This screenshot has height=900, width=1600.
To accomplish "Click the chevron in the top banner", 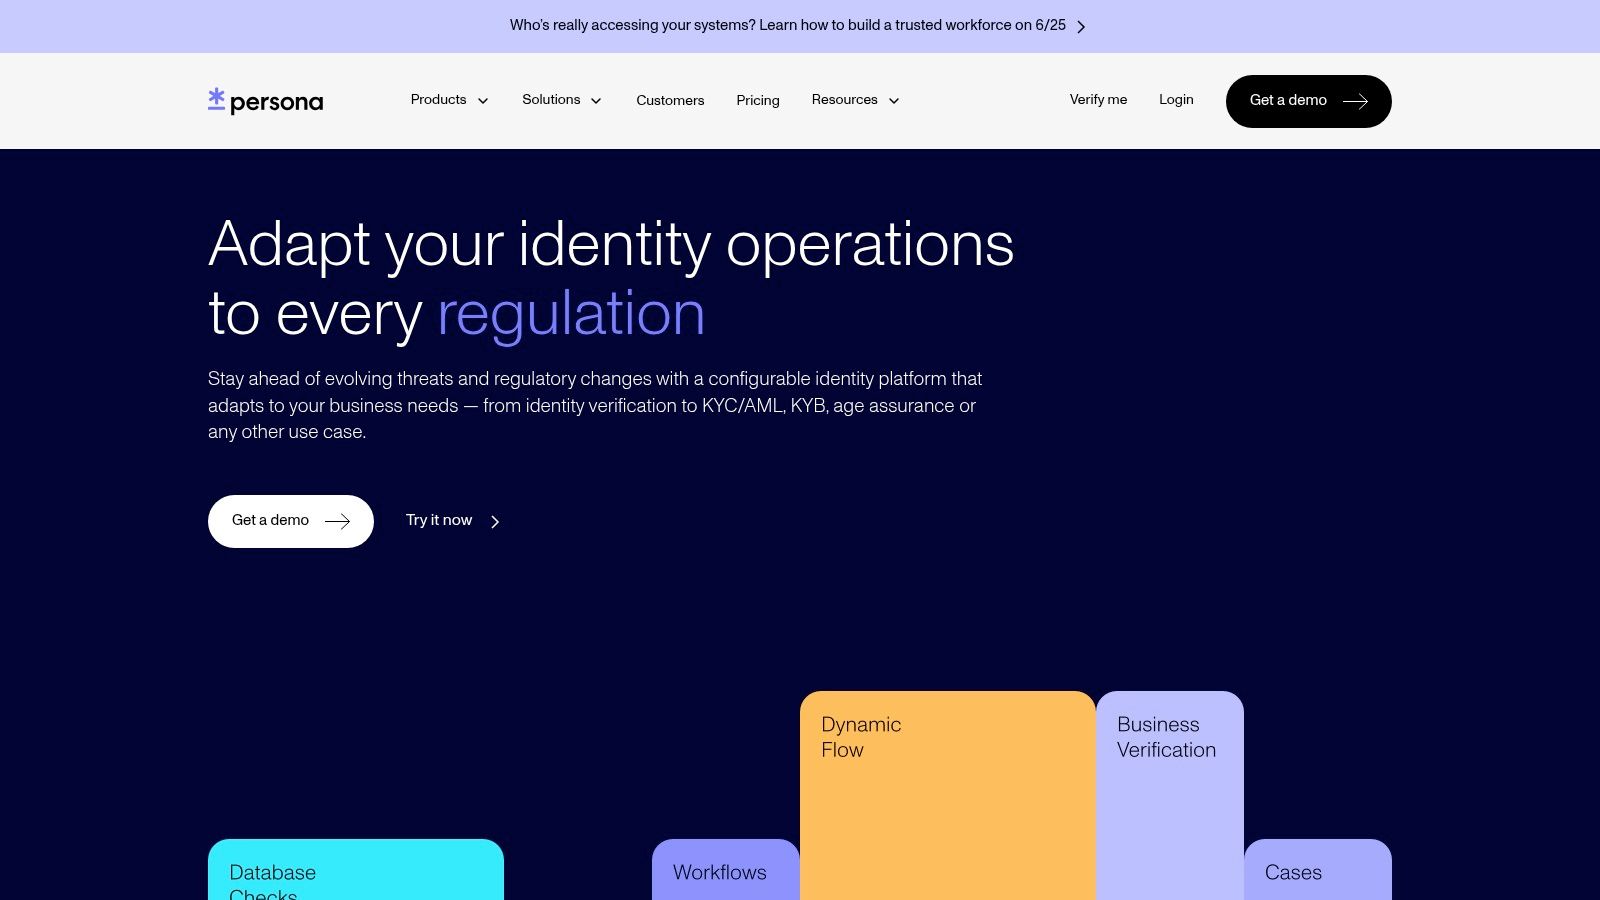I will pos(1081,27).
